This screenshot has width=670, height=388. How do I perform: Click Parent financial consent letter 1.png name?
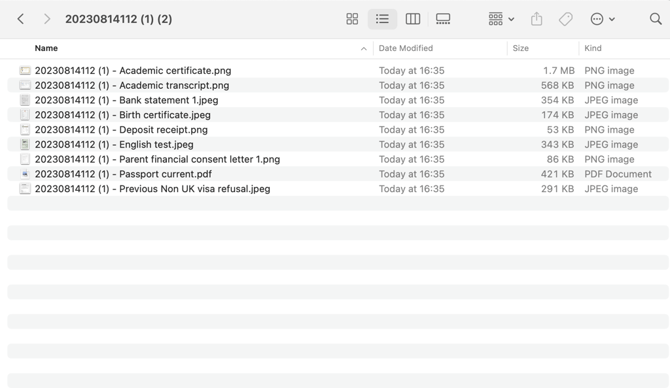[x=157, y=159]
